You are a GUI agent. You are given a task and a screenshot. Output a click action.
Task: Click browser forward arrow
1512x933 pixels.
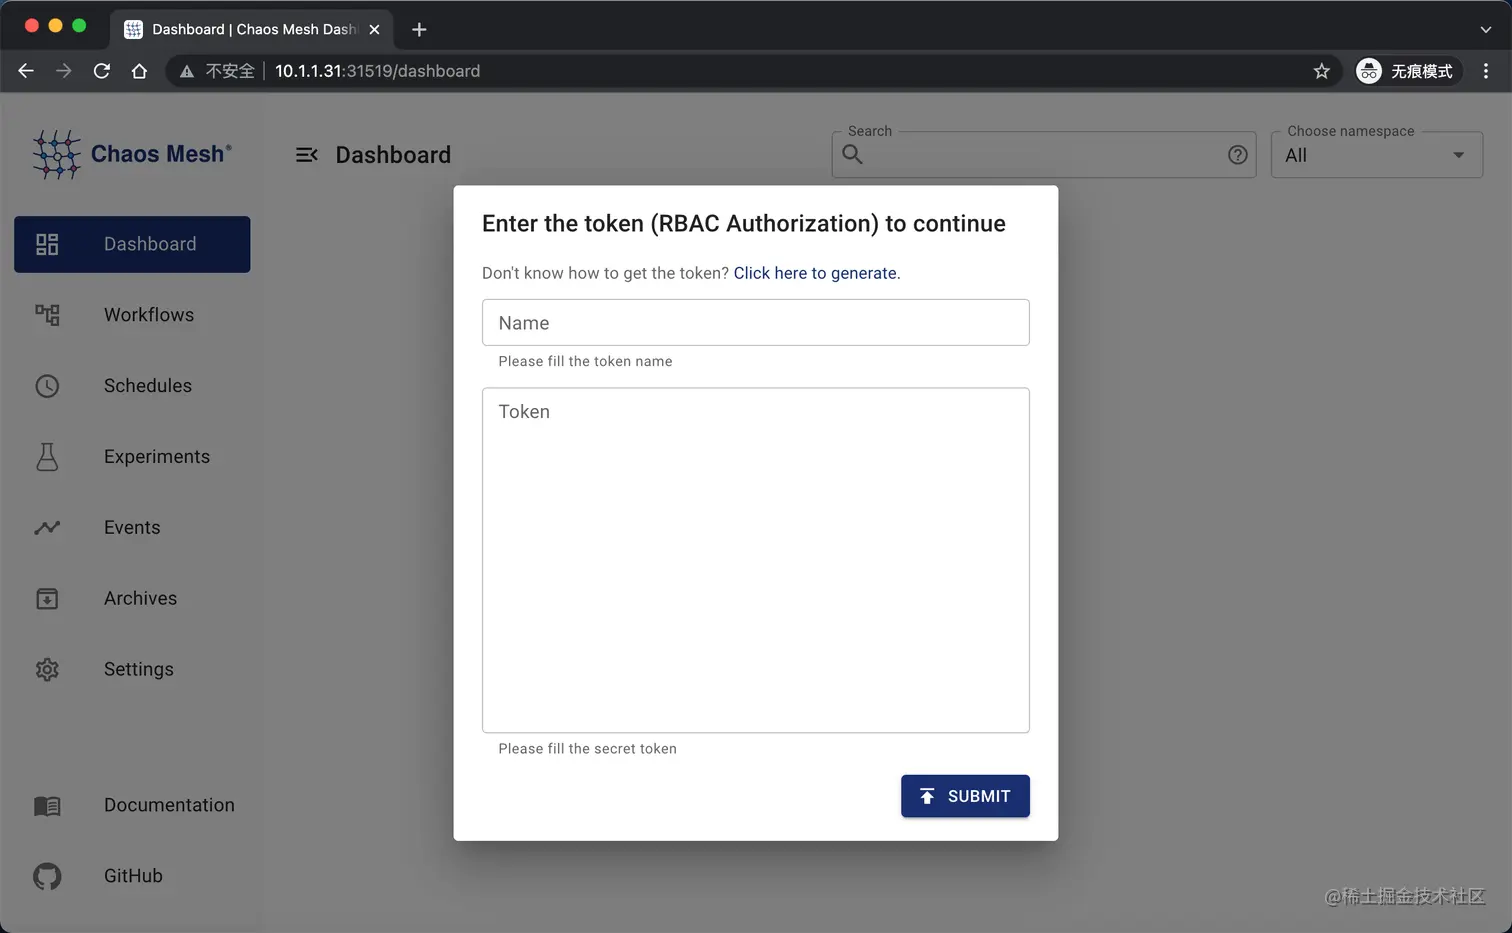(x=64, y=71)
